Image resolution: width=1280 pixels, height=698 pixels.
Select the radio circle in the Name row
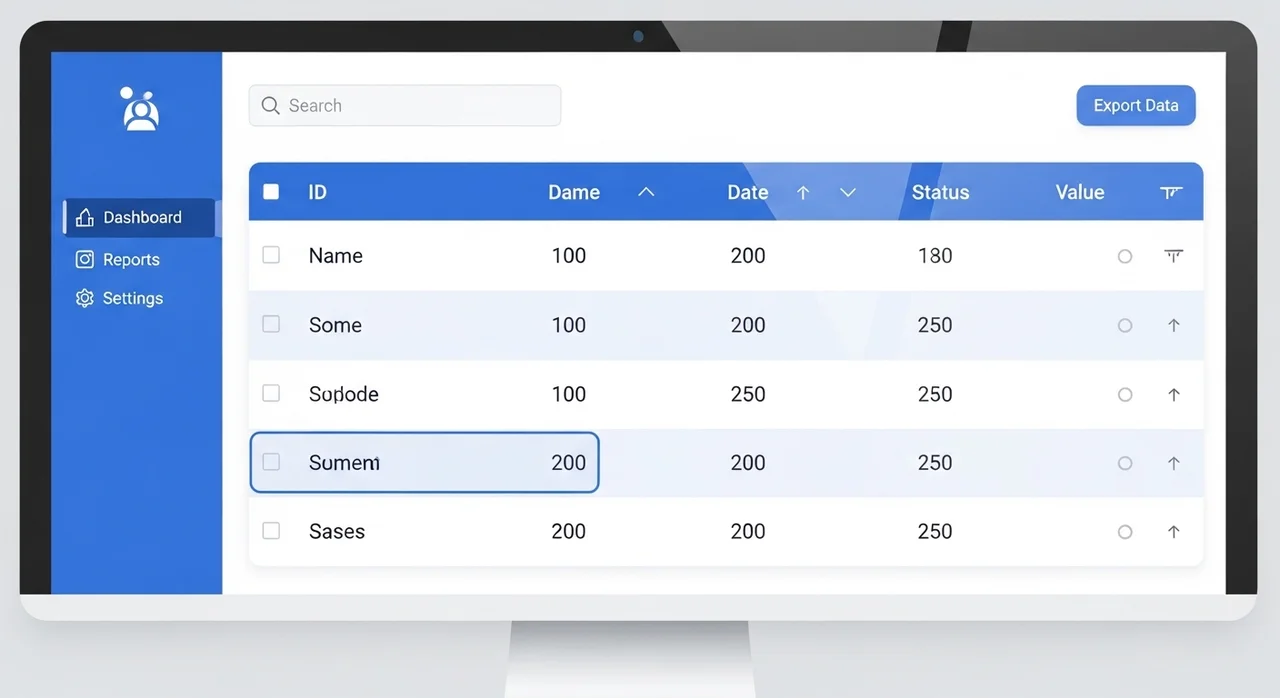coord(1125,257)
